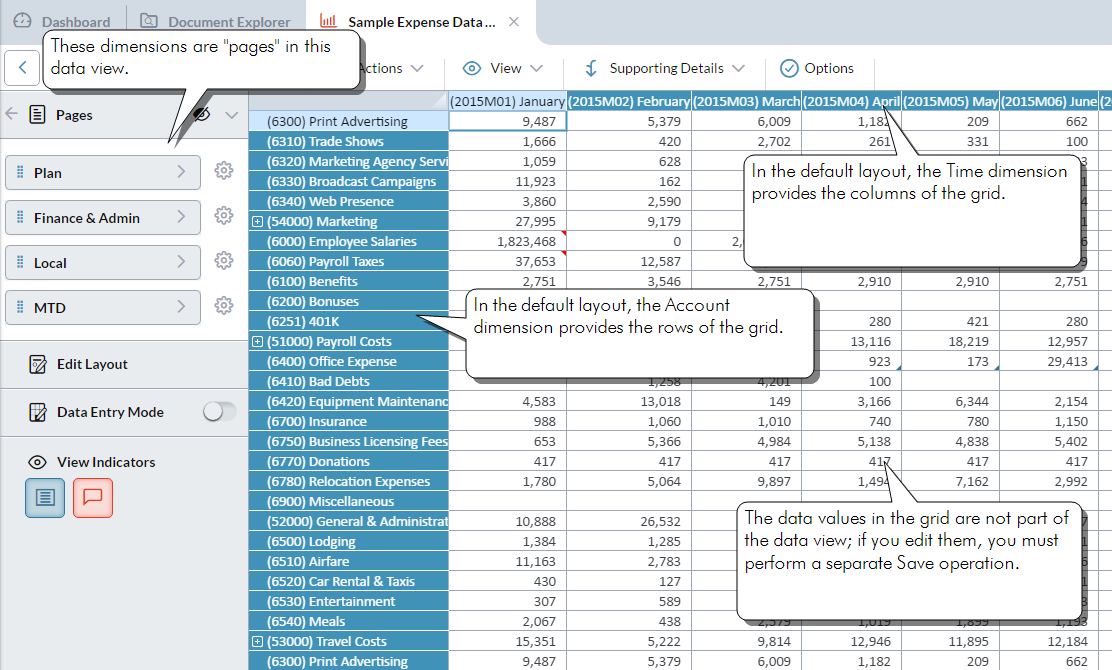
Task: Click Edit Layout
Action: (92, 364)
